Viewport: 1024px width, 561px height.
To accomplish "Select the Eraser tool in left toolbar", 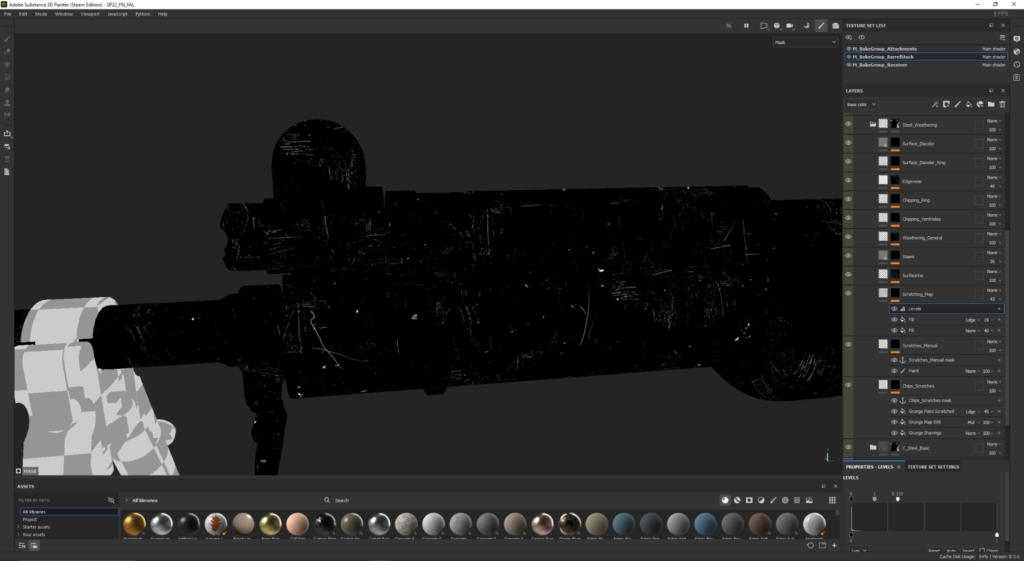I will (7, 52).
